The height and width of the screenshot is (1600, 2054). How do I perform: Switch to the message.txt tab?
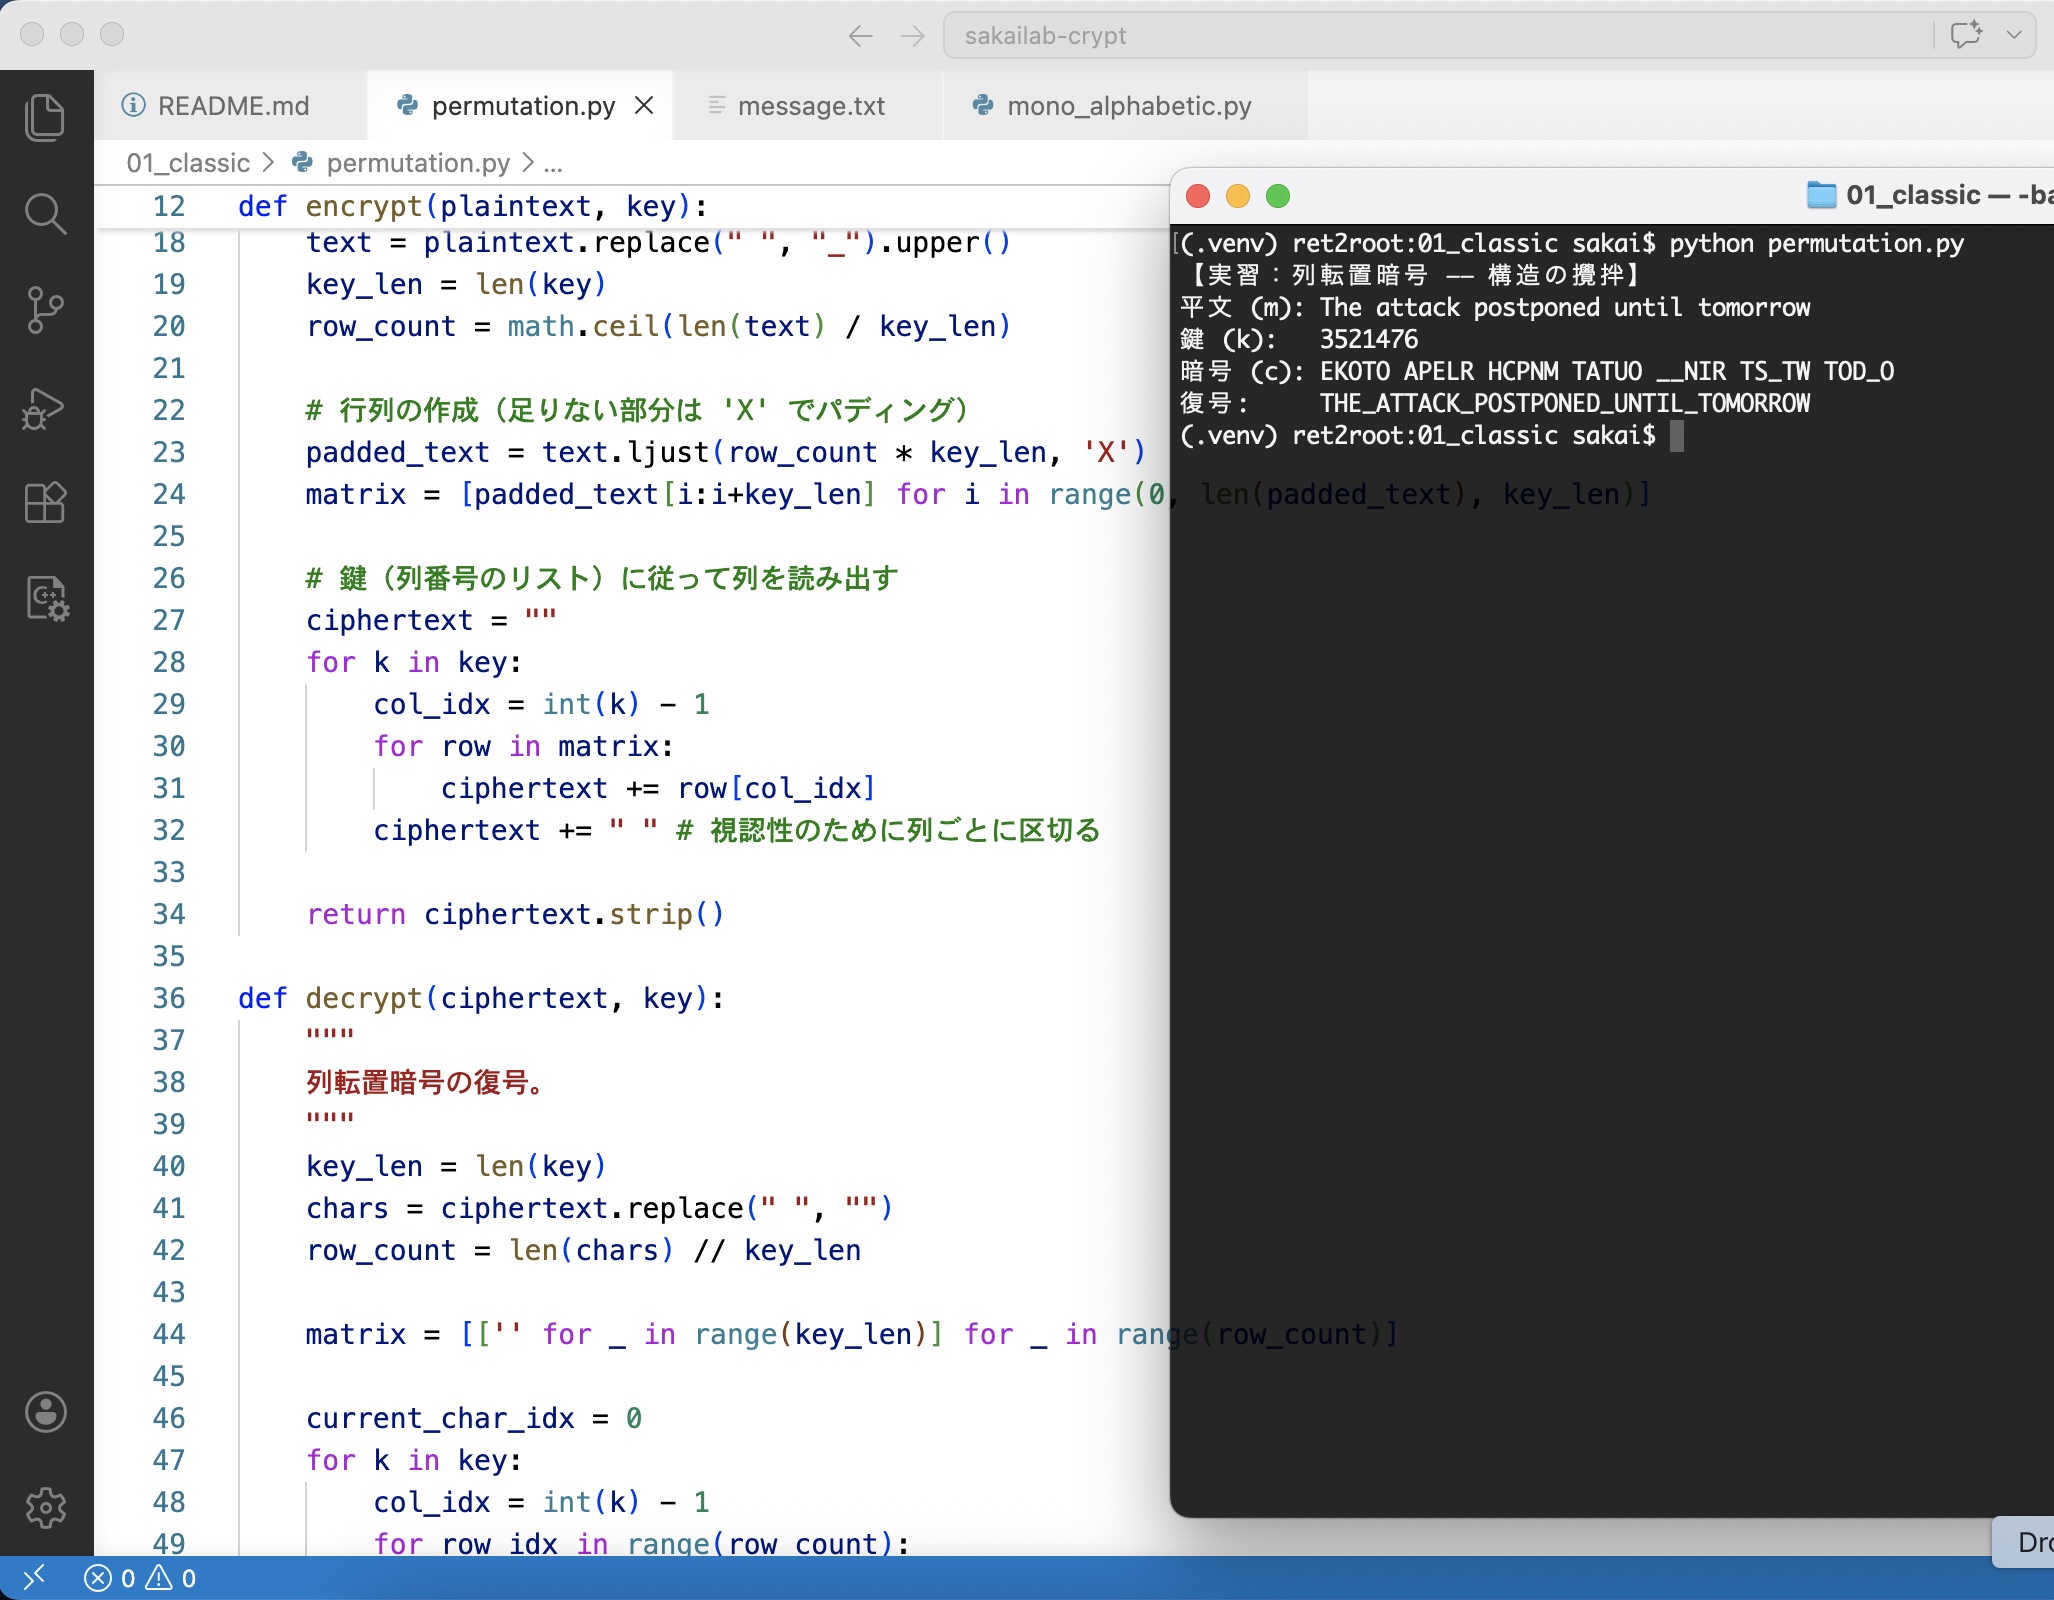tap(810, 106)
